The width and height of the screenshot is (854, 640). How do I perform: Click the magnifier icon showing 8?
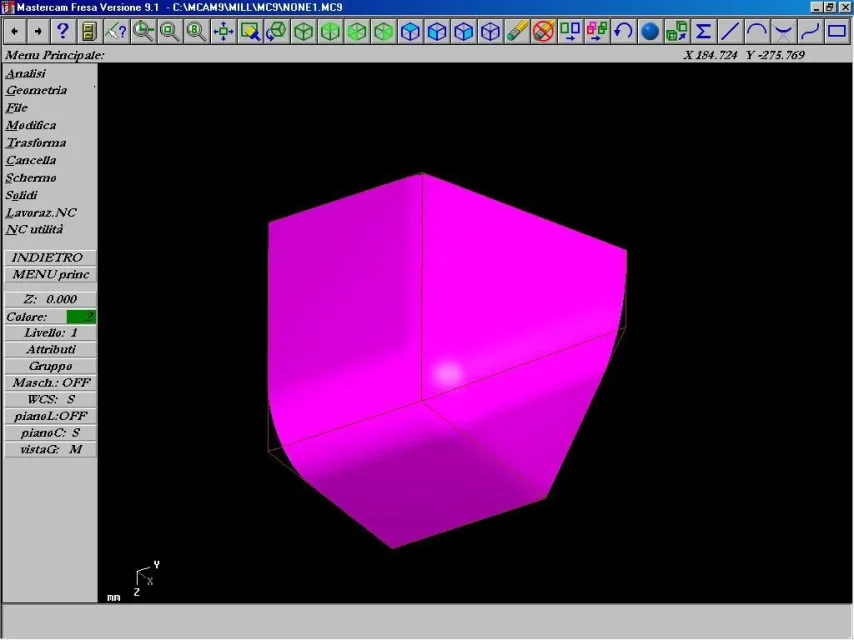pyautogui.click(x=196, y=31)
